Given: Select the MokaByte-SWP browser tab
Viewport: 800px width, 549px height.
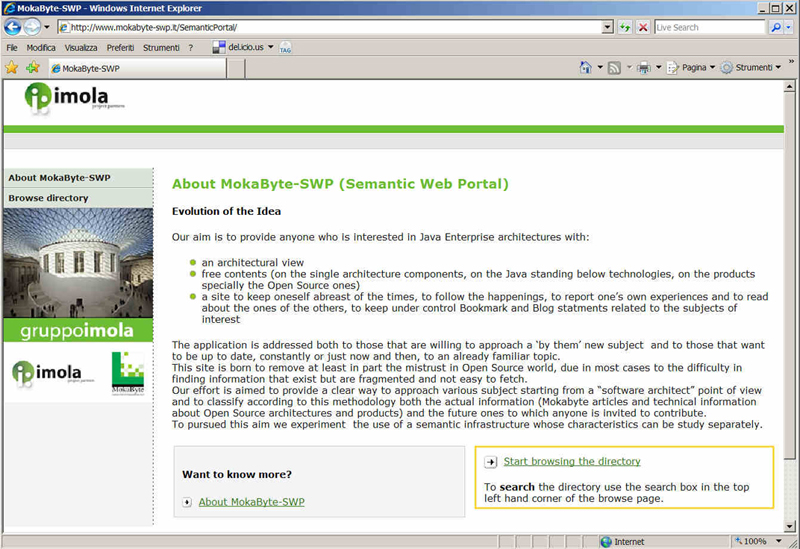Looking at the screenshot, I should pyautogui.click(x=137, y=68).
